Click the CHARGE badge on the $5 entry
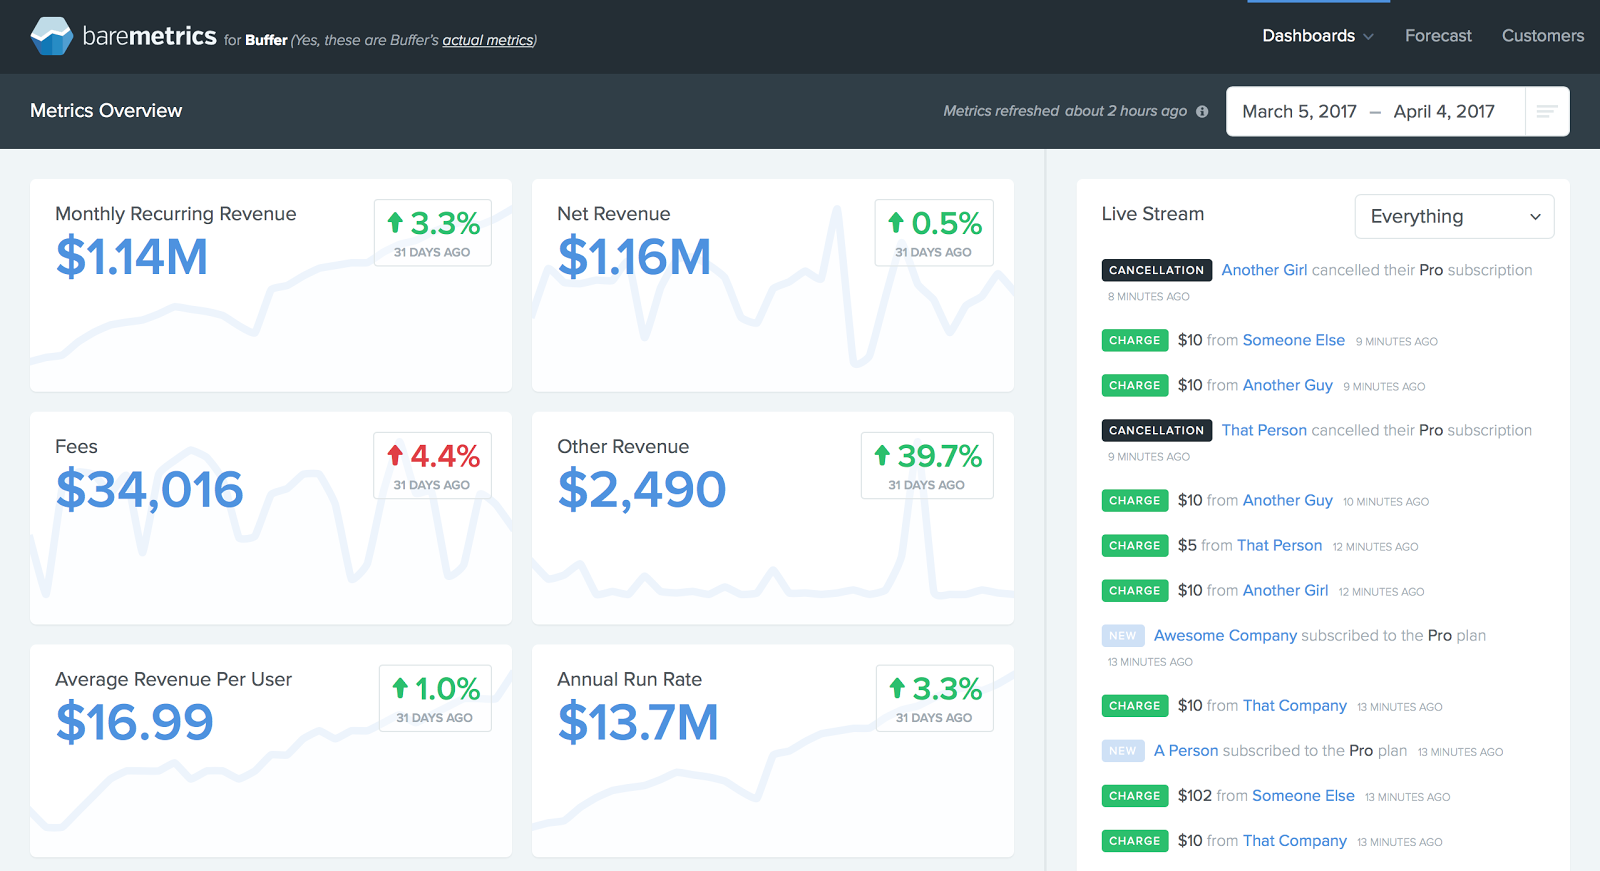This screenshot has height=871, width=1600. click(1135, 545)
